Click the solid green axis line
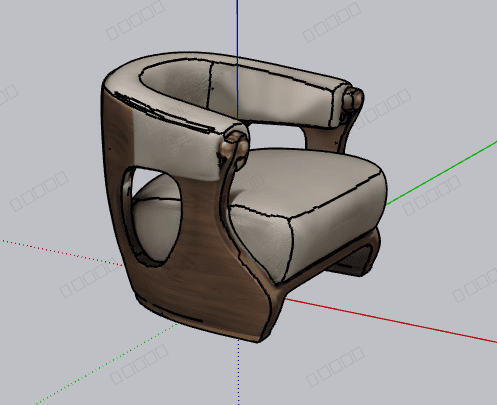 click(442, 172)
